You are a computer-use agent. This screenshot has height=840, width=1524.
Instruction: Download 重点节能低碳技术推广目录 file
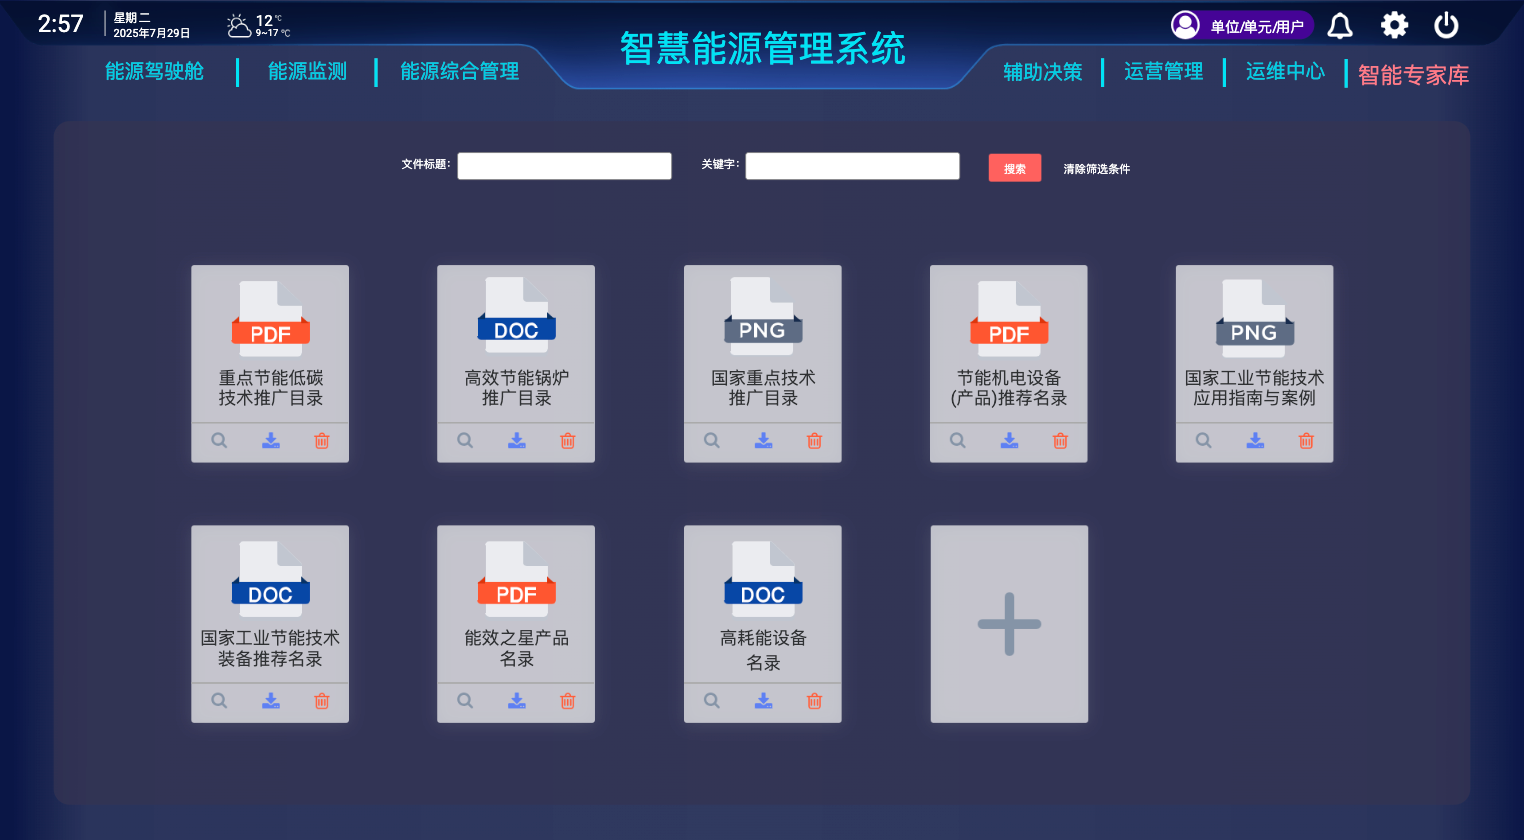click(x=271, y=440)
